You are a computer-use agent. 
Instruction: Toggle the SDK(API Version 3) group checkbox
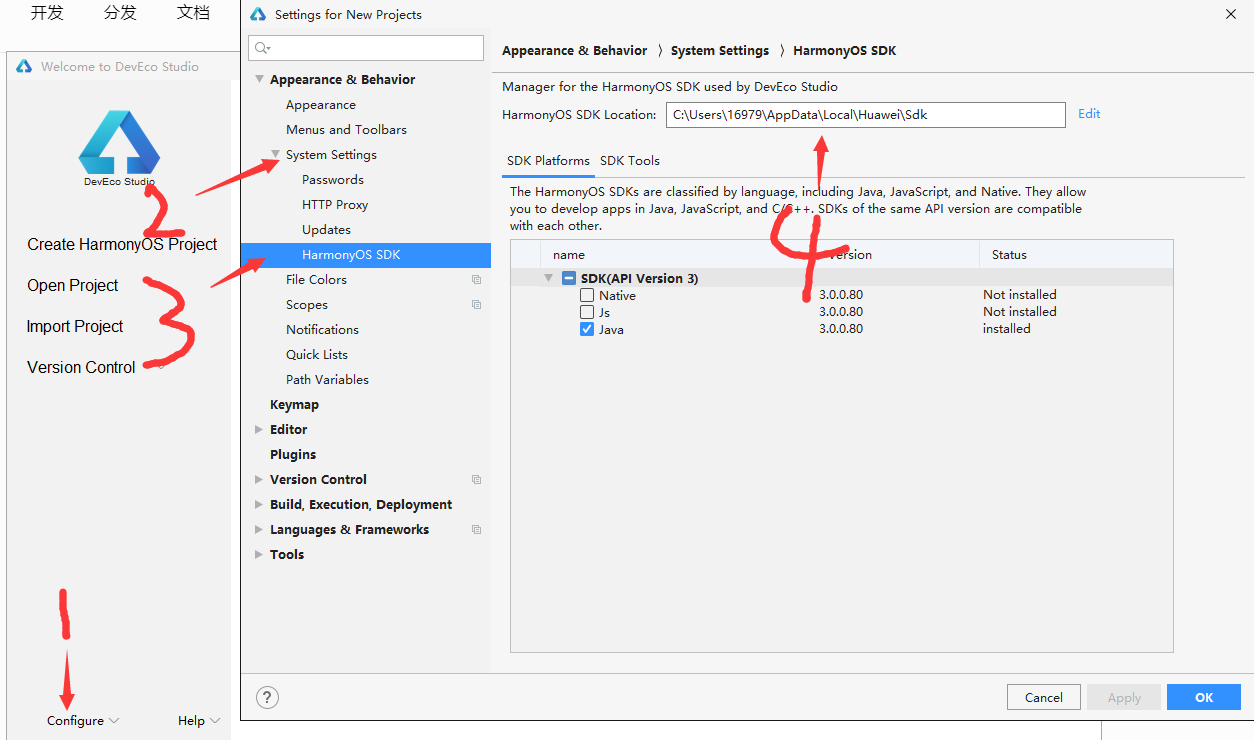(x=568, y=279)
